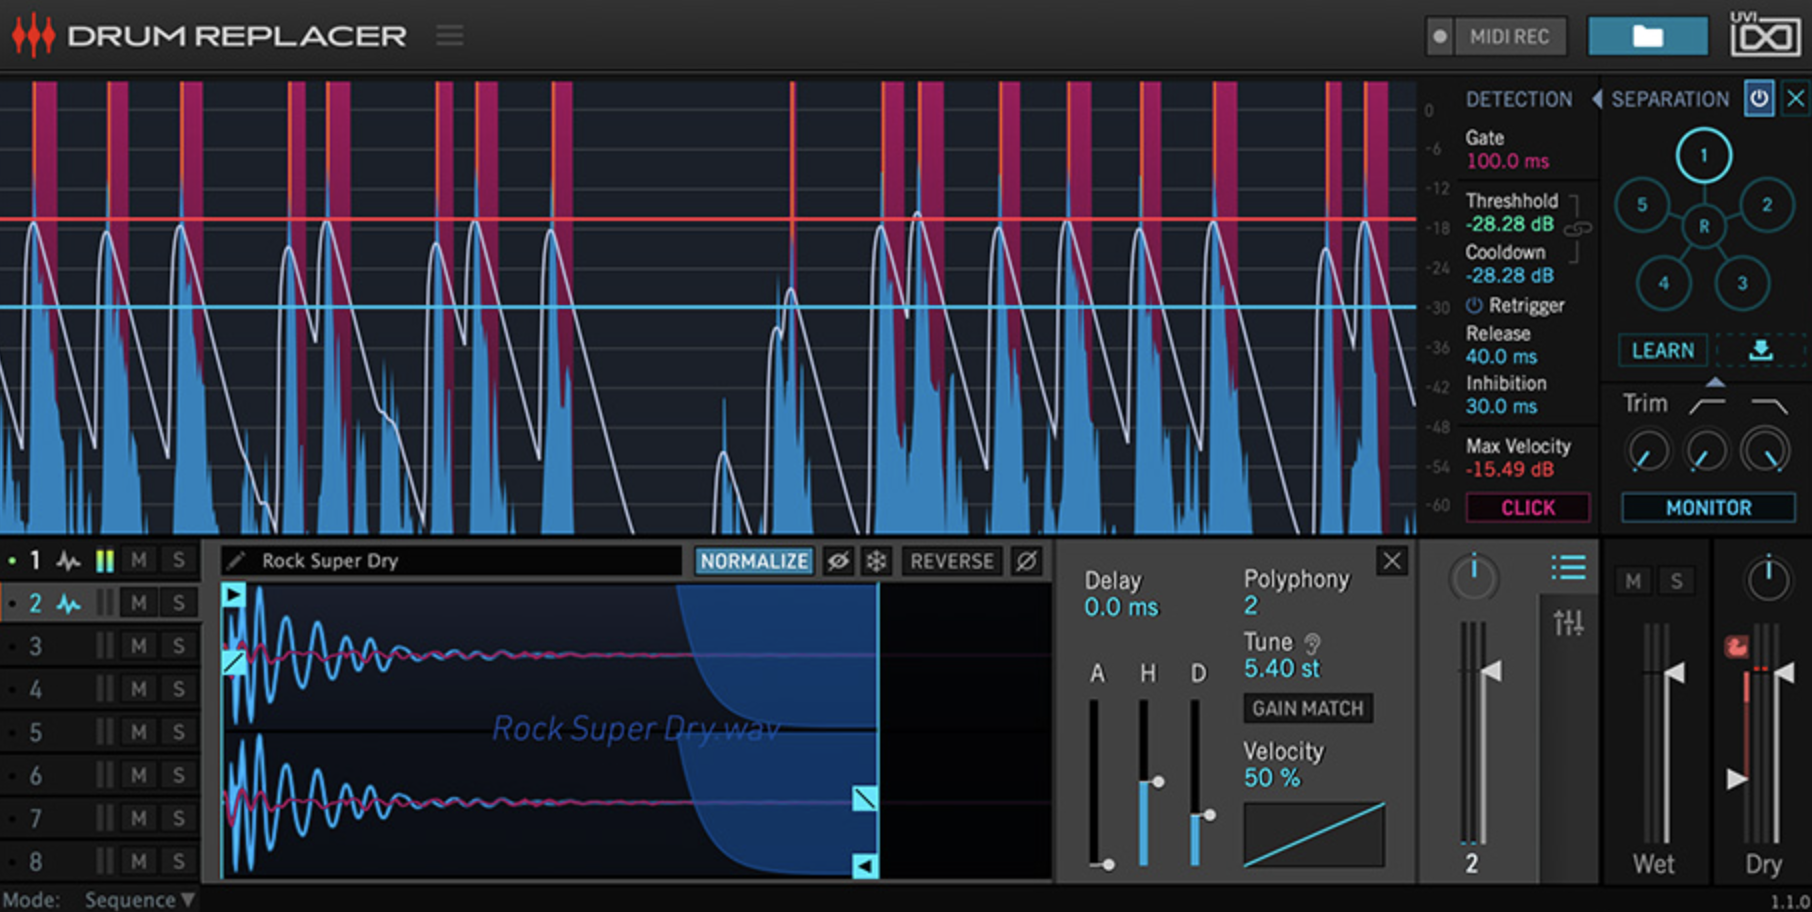Click the Cooldown value -28.28 dB
Image resolution: width=1812 pixels, height=912 pixels.
(1509, 275)
